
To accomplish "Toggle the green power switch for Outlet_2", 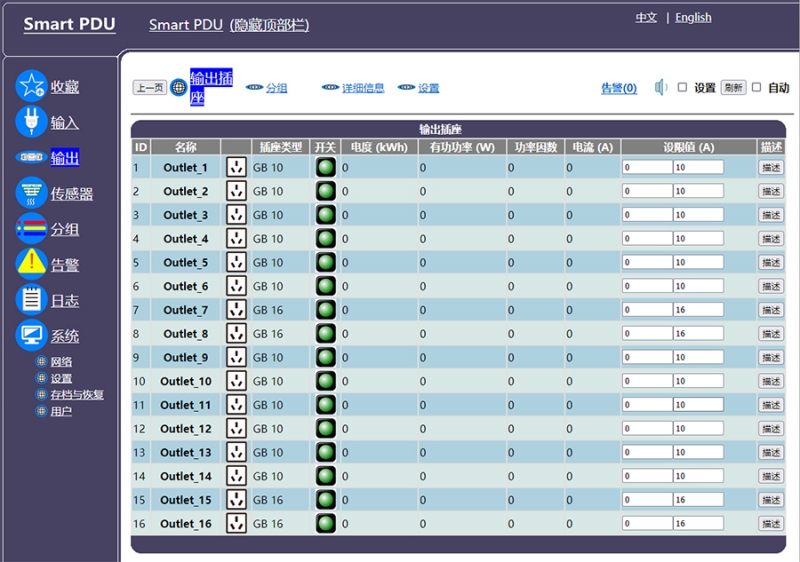I will pyautogui.click(x=326, y=191).
